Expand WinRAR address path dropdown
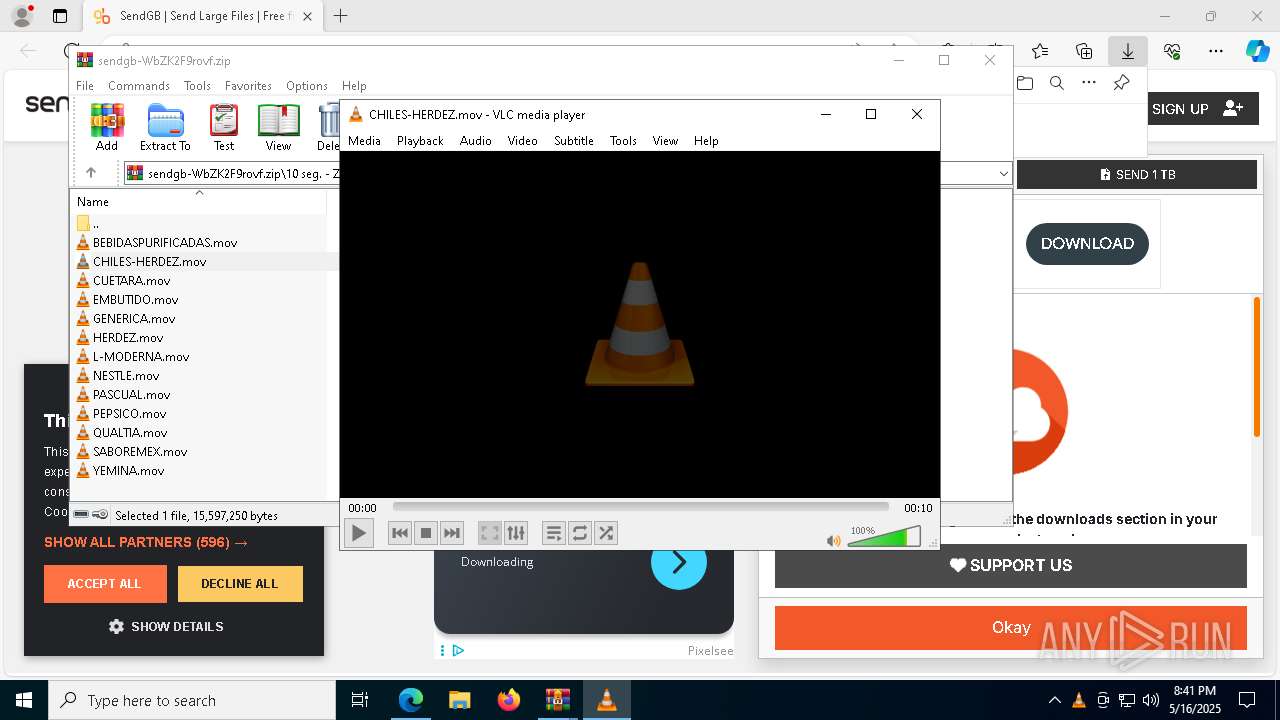This screenshot has height=720, width=1280. tap(1003, 174)
